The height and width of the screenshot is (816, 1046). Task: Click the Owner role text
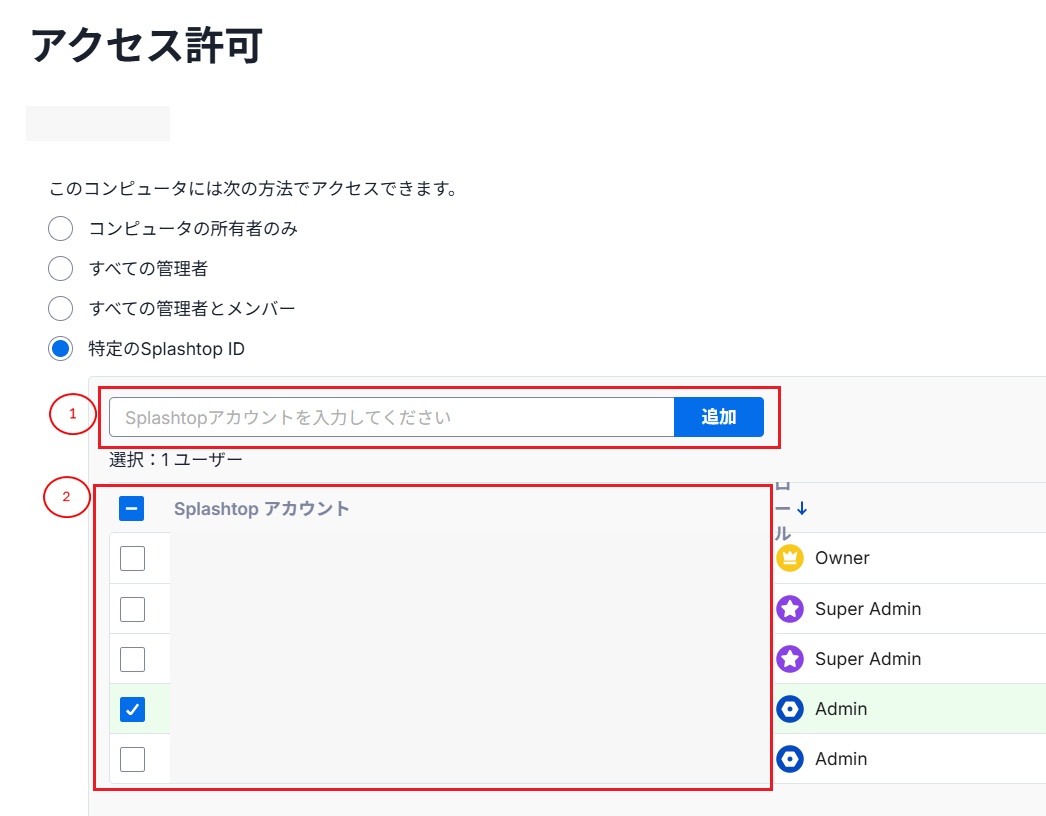(842, 558)
